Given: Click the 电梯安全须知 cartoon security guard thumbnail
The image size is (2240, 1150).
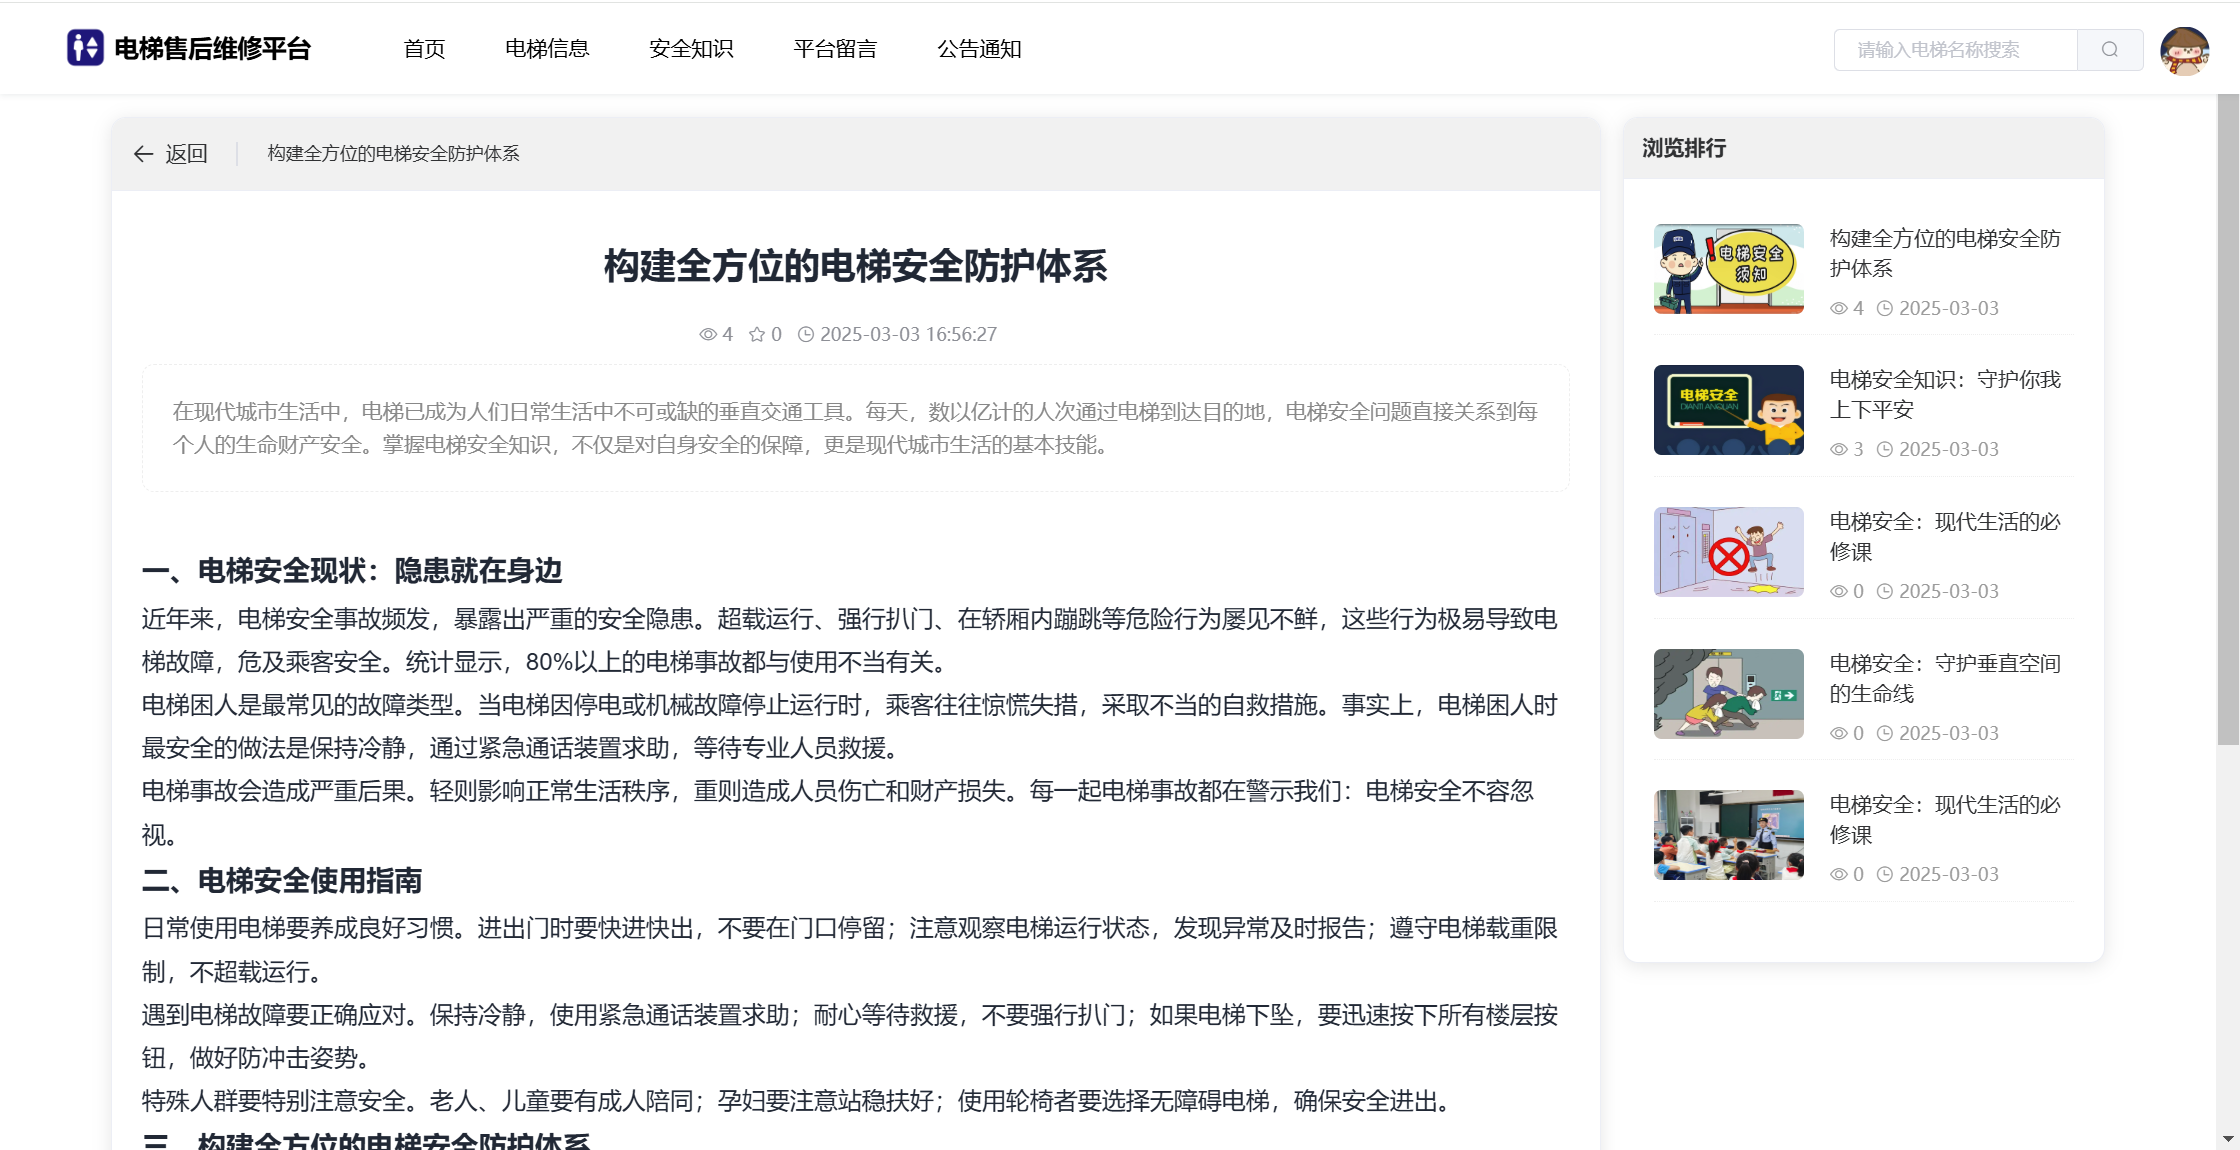Looking at the screenshot, I should click(1728, 268).
